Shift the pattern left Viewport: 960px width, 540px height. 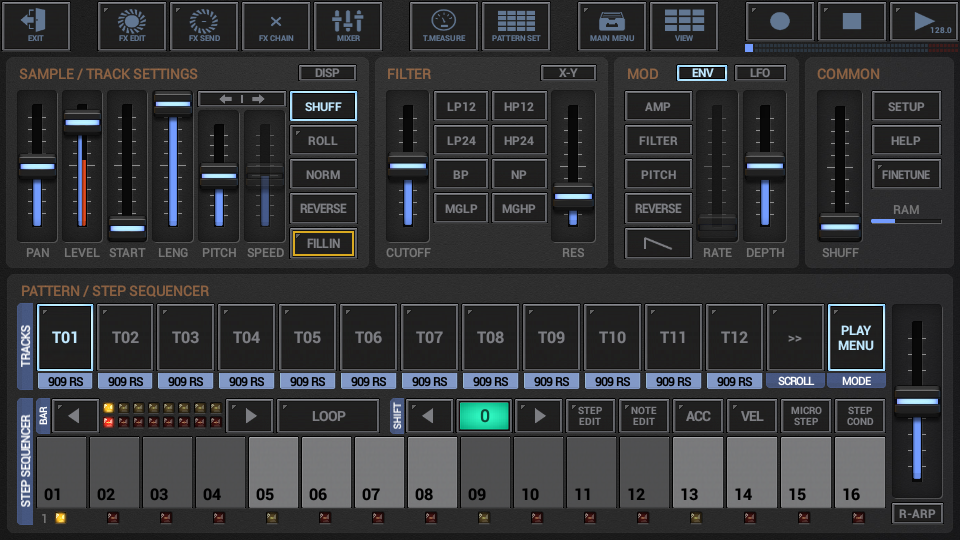click(x=430, y=416)
